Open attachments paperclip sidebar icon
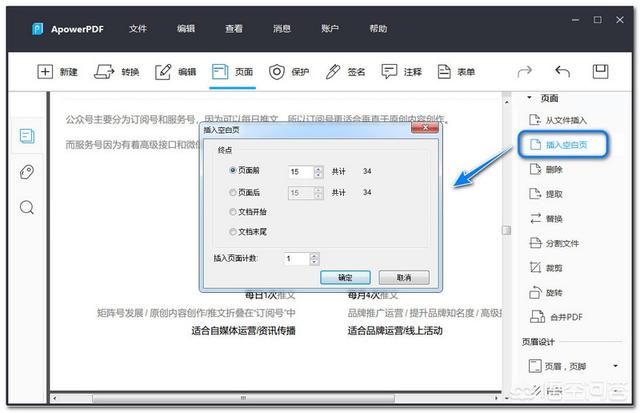The height and width of the screenshot is (413, 640). click(x=27, y=172)
